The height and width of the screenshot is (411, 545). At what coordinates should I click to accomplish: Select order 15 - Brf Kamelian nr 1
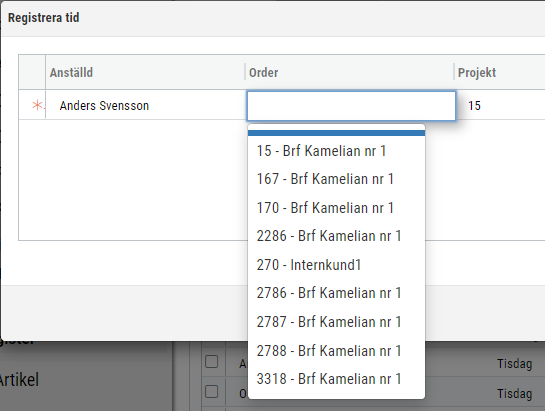(x=336, y=151)
